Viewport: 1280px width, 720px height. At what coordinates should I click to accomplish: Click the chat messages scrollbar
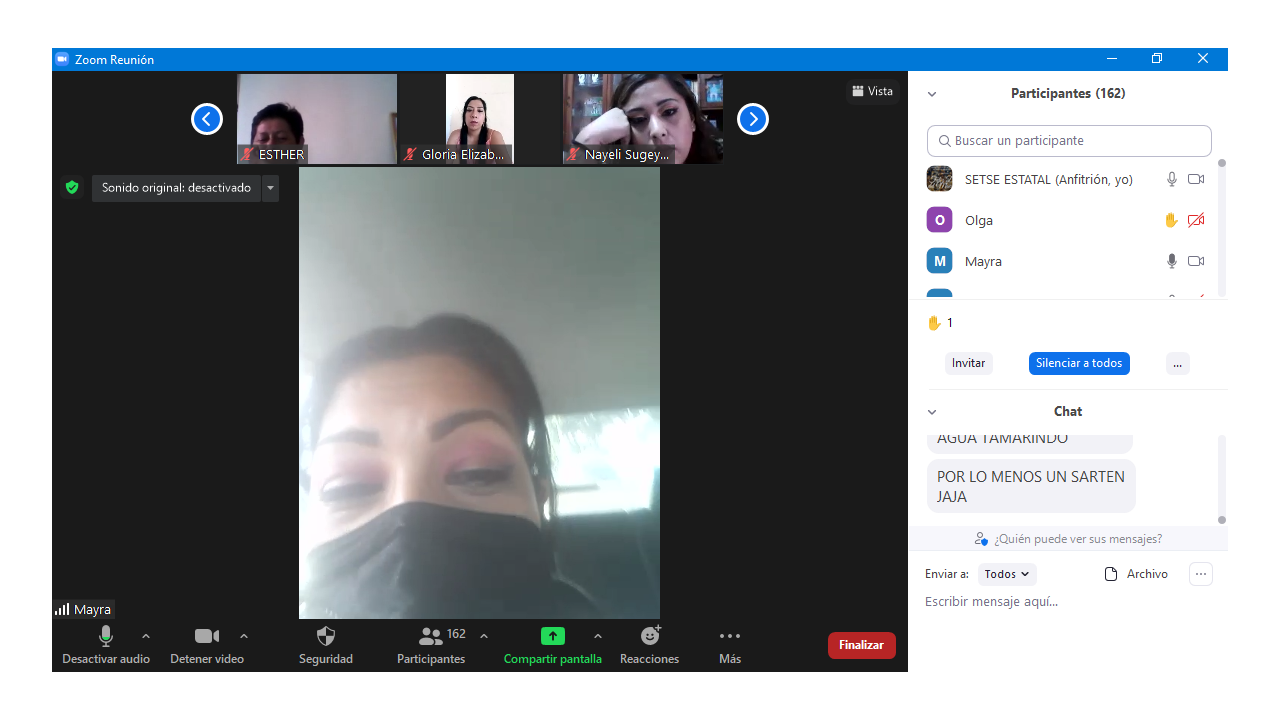pos(1221,478)
